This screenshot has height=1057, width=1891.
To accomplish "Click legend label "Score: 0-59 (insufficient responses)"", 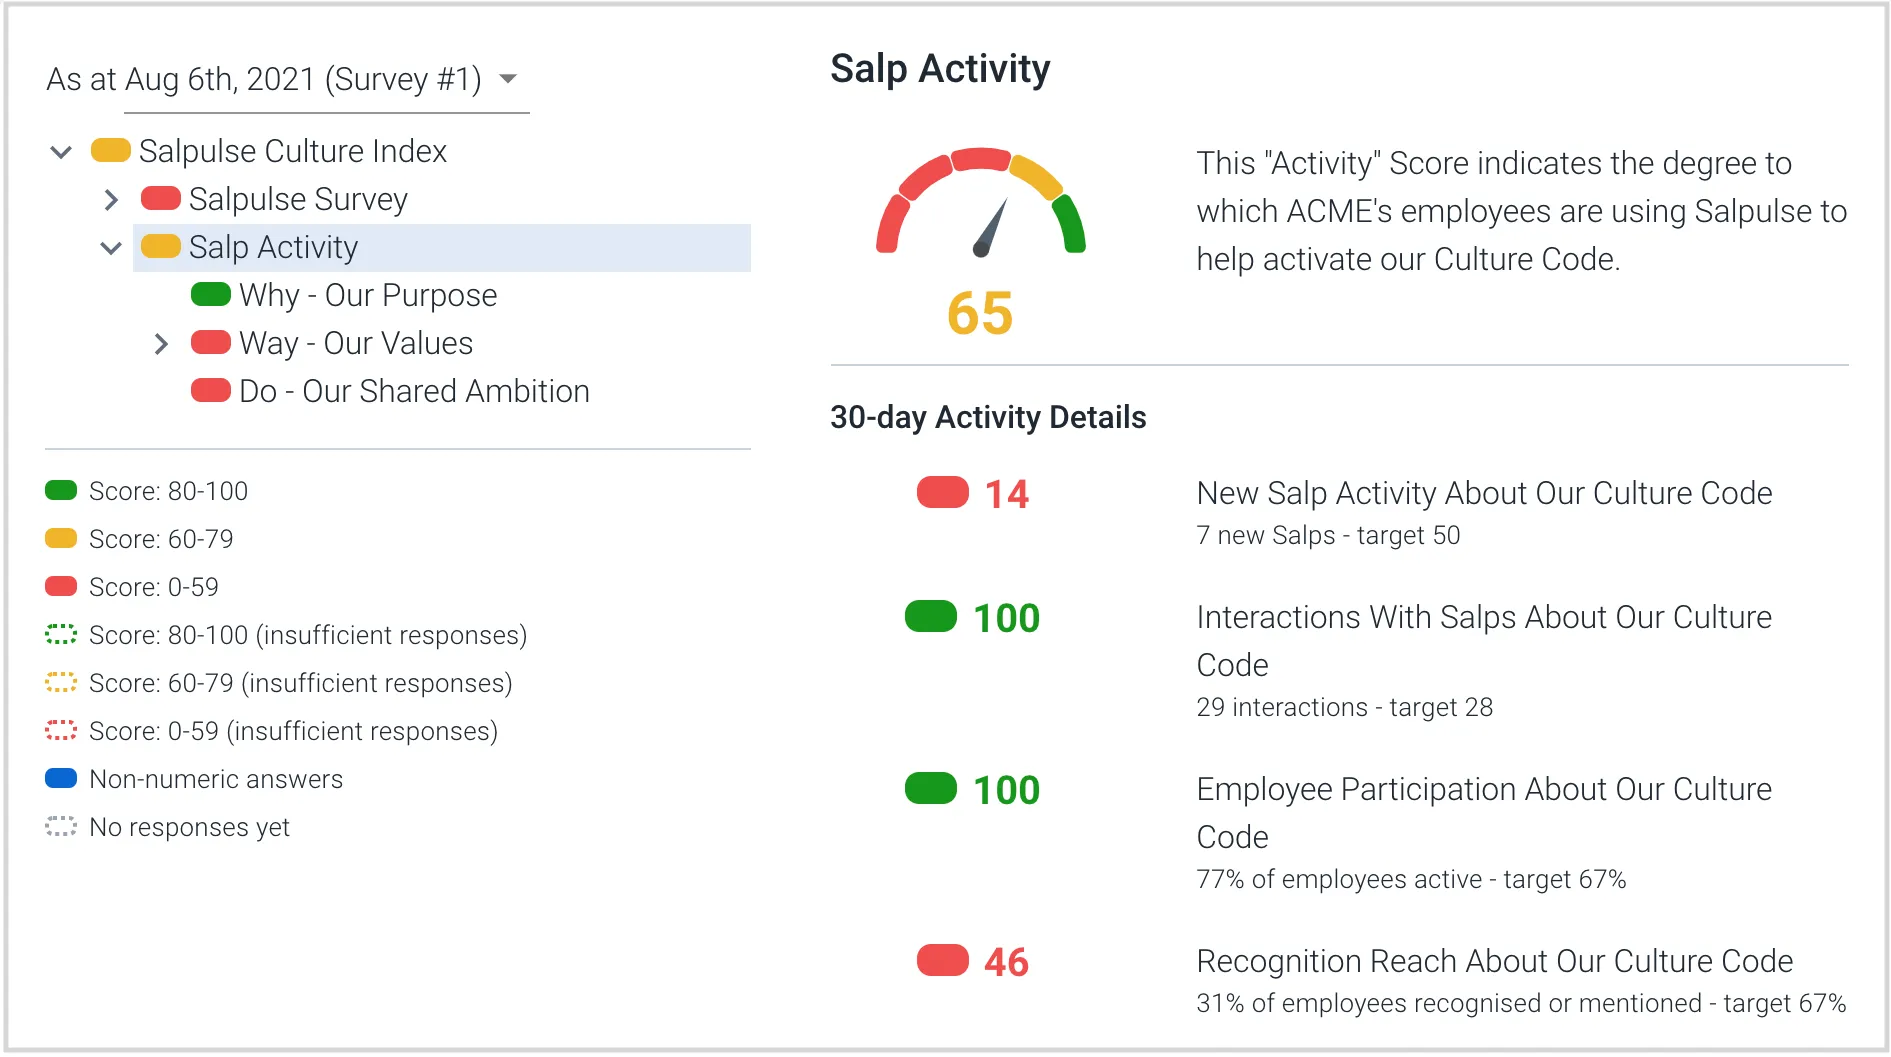I will click(x=294, y=731).
